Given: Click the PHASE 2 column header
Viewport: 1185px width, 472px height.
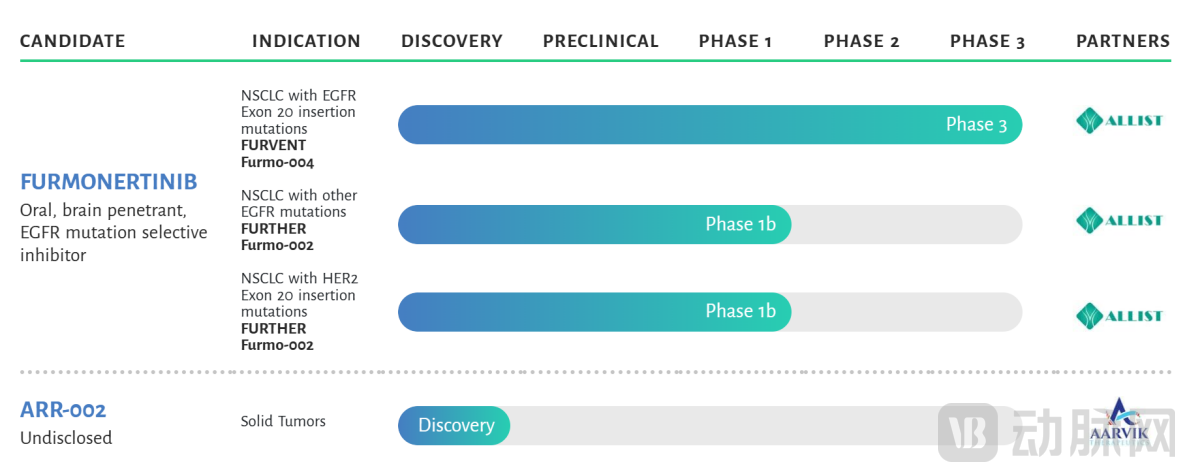Looking at the screenshot, I should click(862, 41).
